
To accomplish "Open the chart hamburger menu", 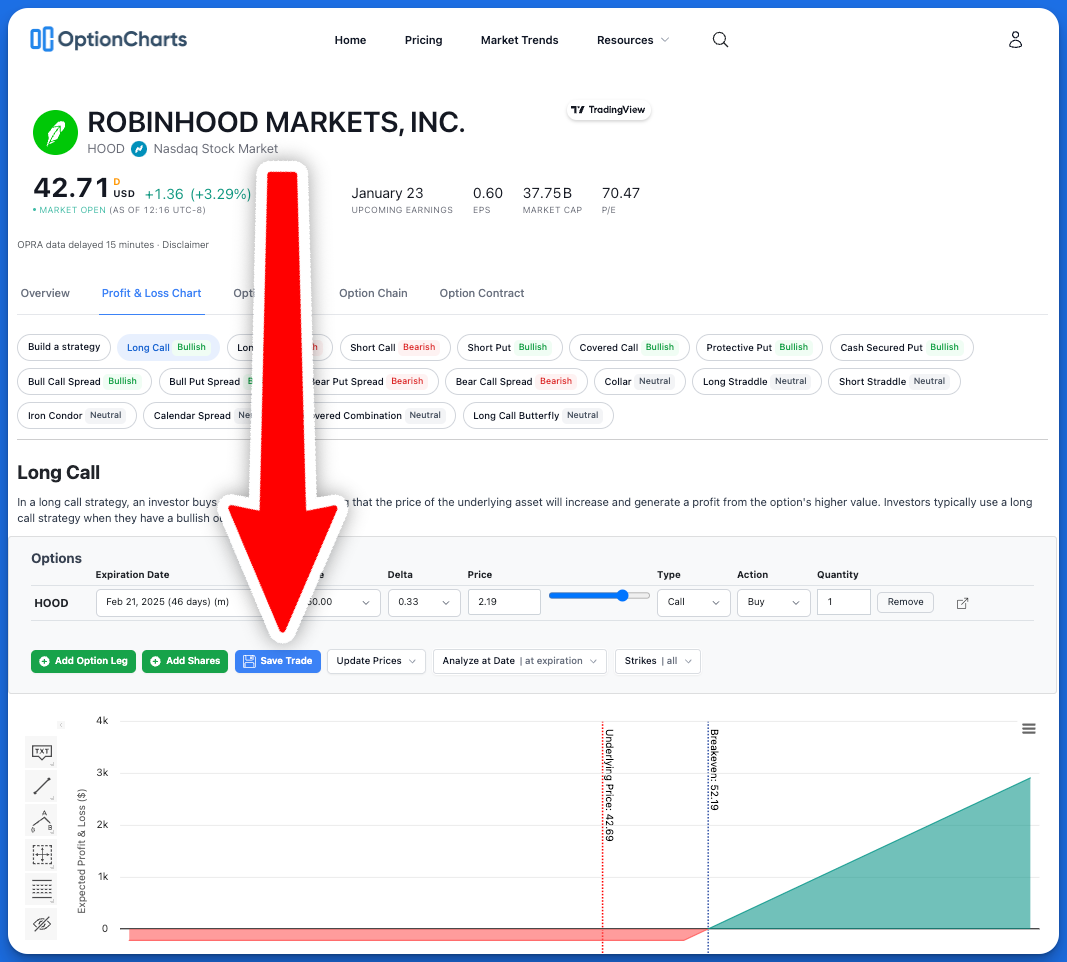I will tap(1029, 729).
